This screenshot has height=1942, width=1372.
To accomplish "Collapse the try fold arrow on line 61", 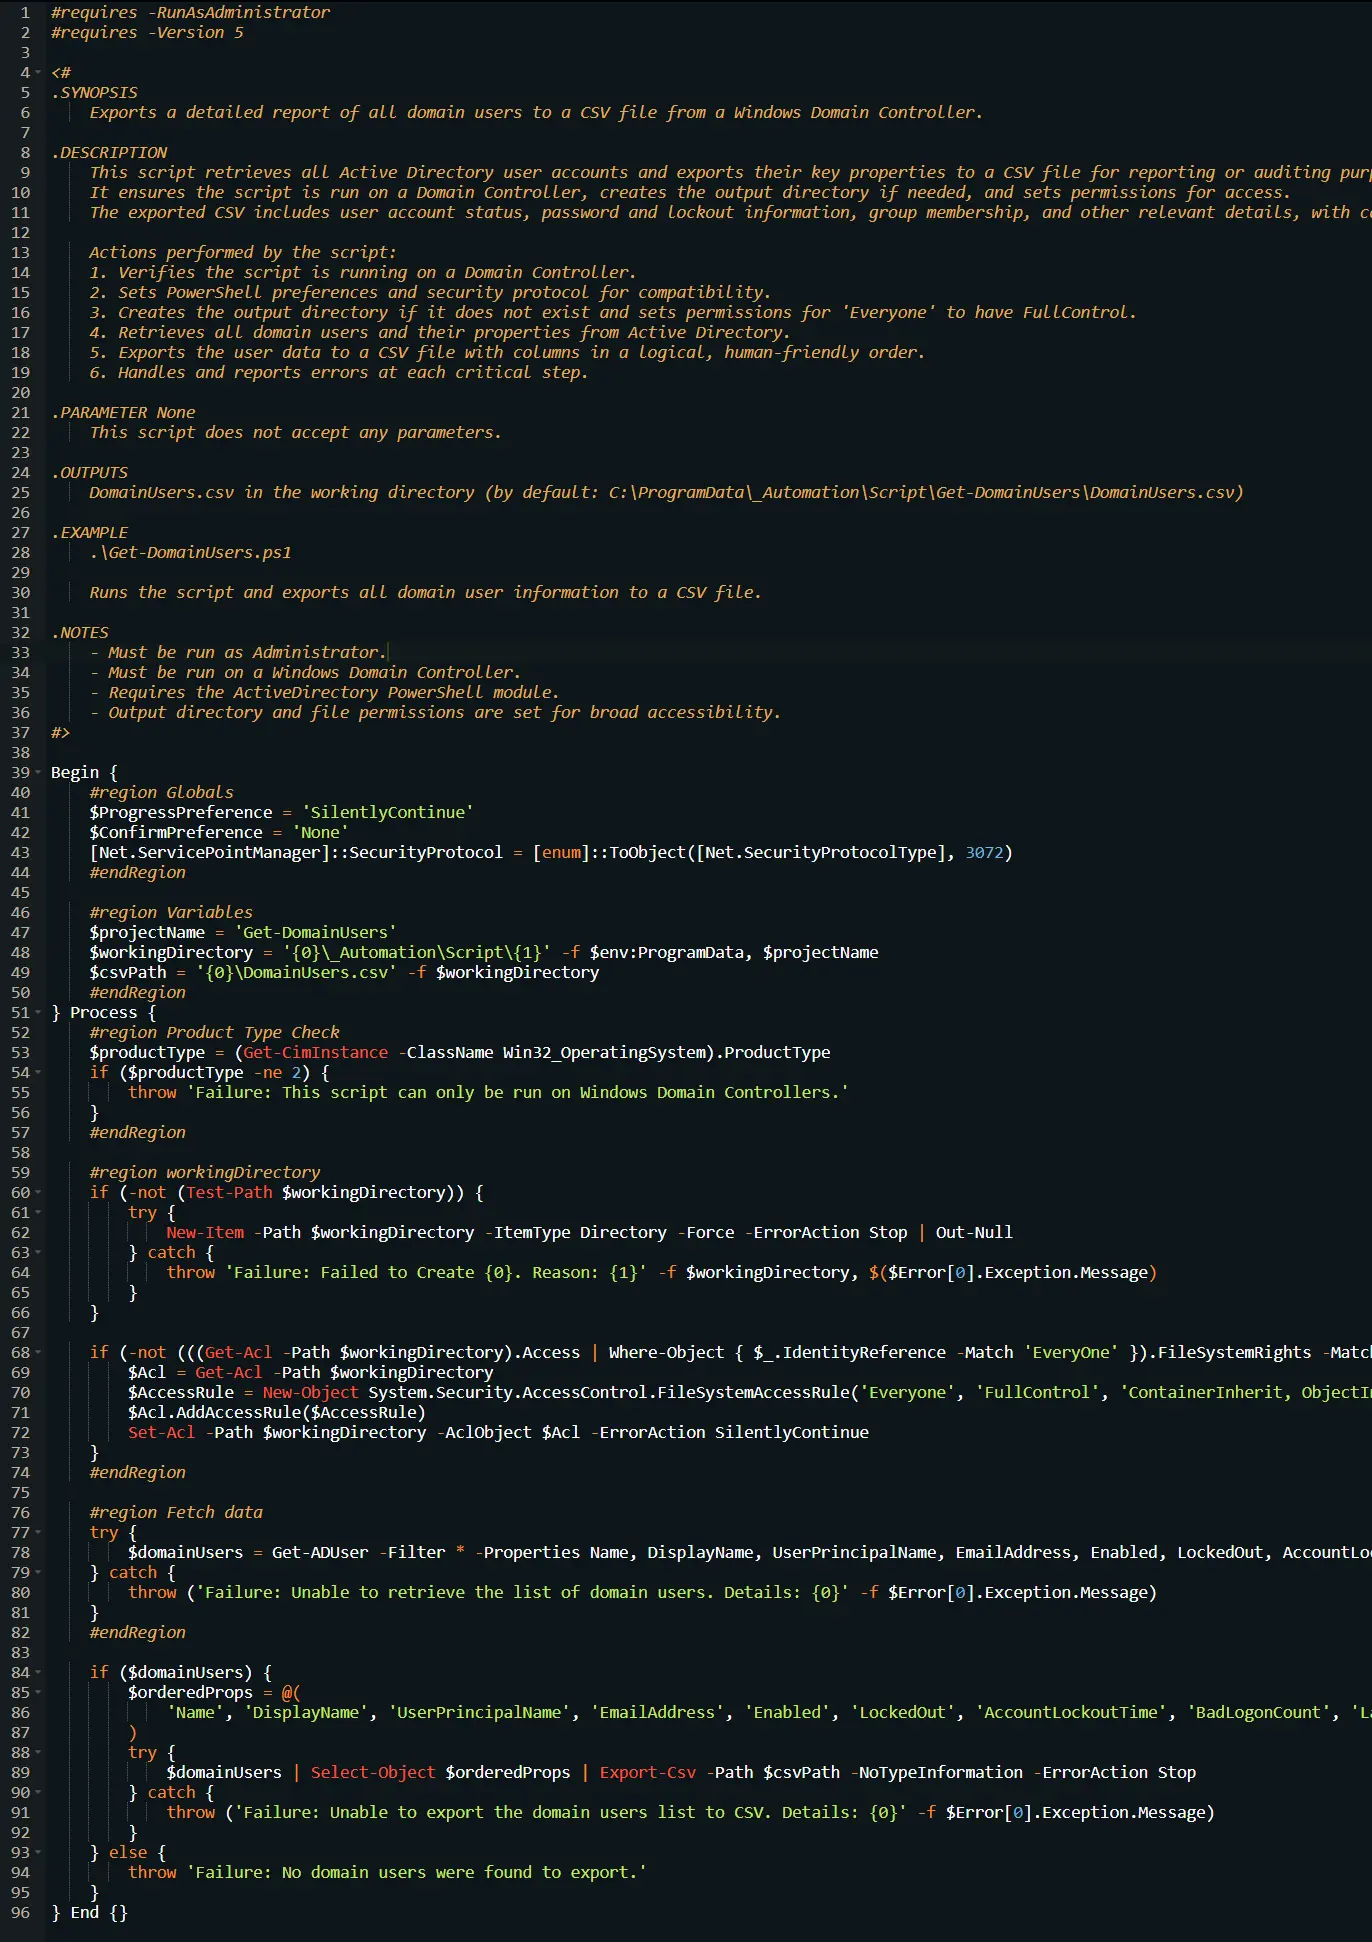I will 38,1212.
